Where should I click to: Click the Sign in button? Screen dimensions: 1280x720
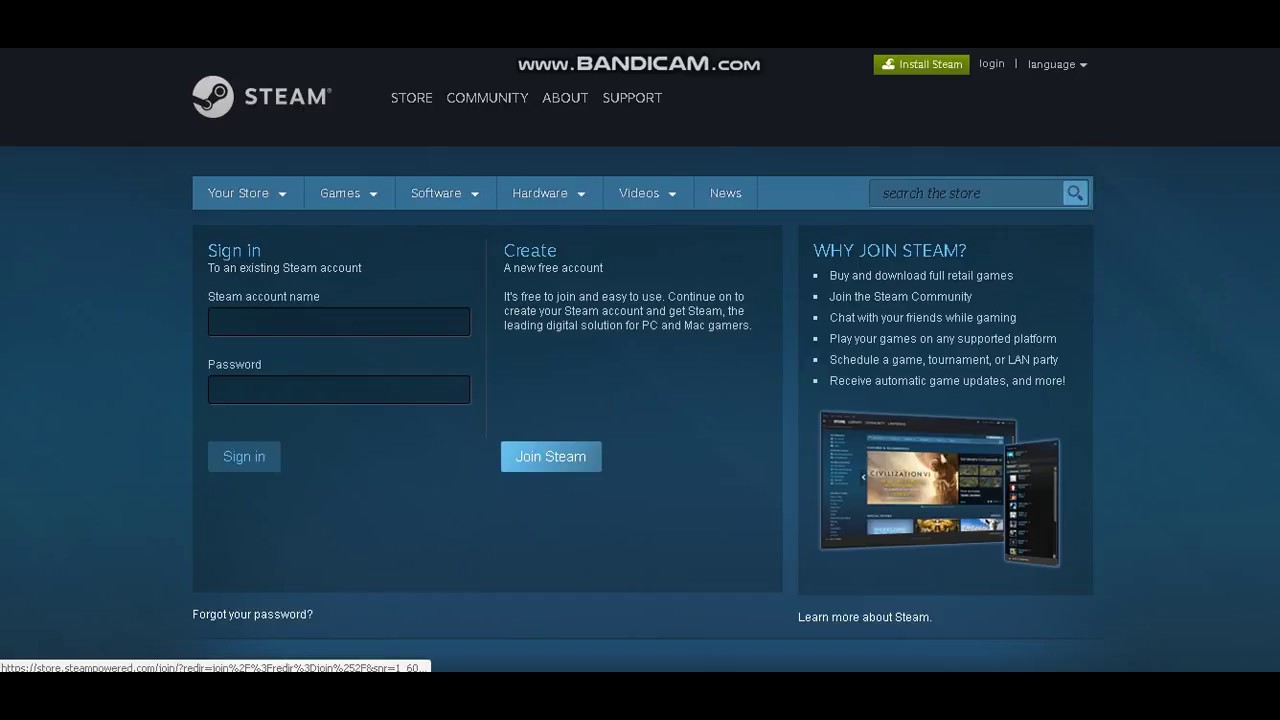pos(244,456)
